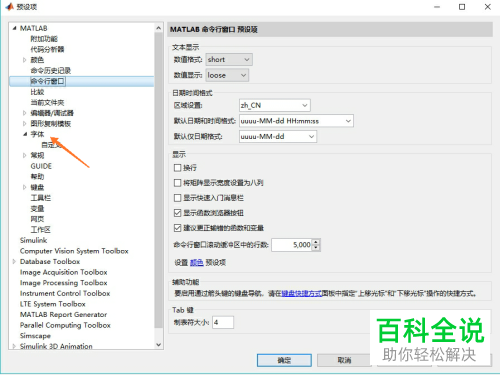Select Parallel Computing Toolbox
The image size is (500, 375).
(65, 325)
